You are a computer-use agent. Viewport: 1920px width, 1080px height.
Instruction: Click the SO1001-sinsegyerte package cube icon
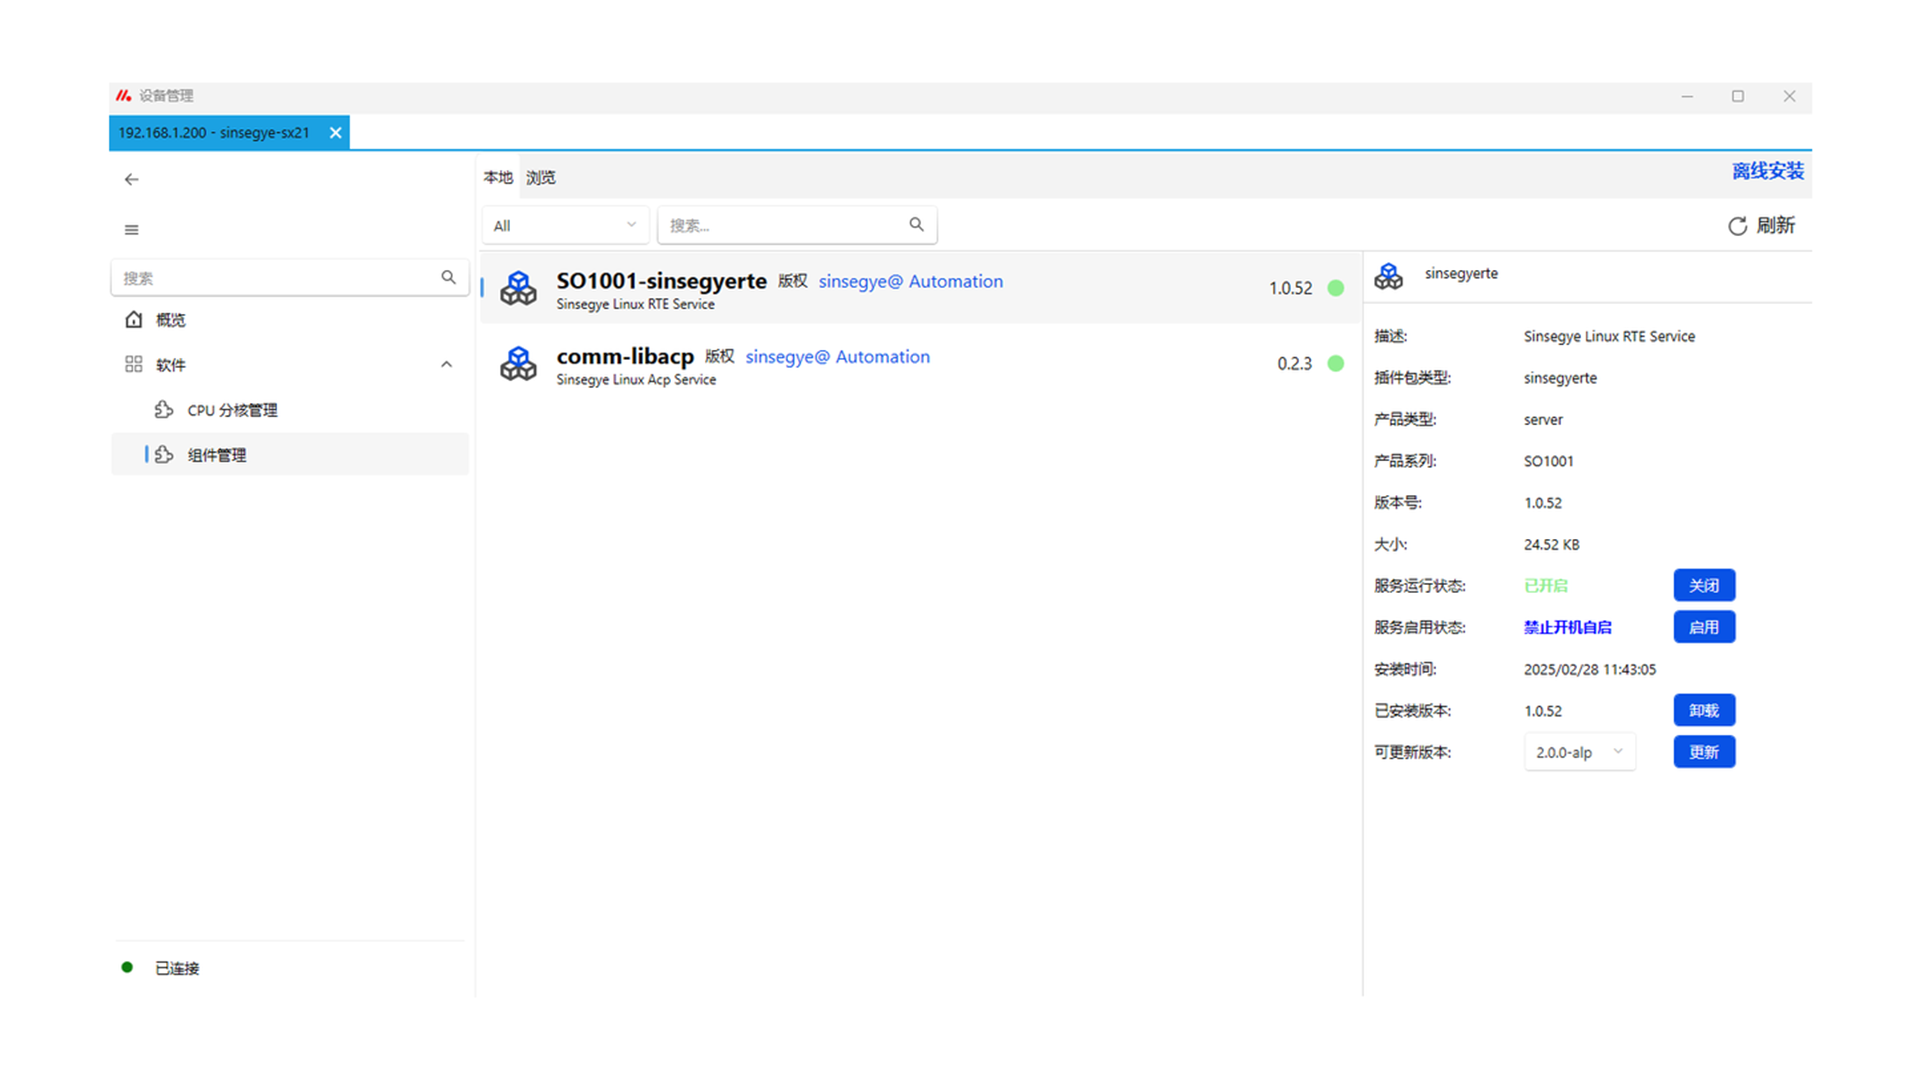coord(518,288)
